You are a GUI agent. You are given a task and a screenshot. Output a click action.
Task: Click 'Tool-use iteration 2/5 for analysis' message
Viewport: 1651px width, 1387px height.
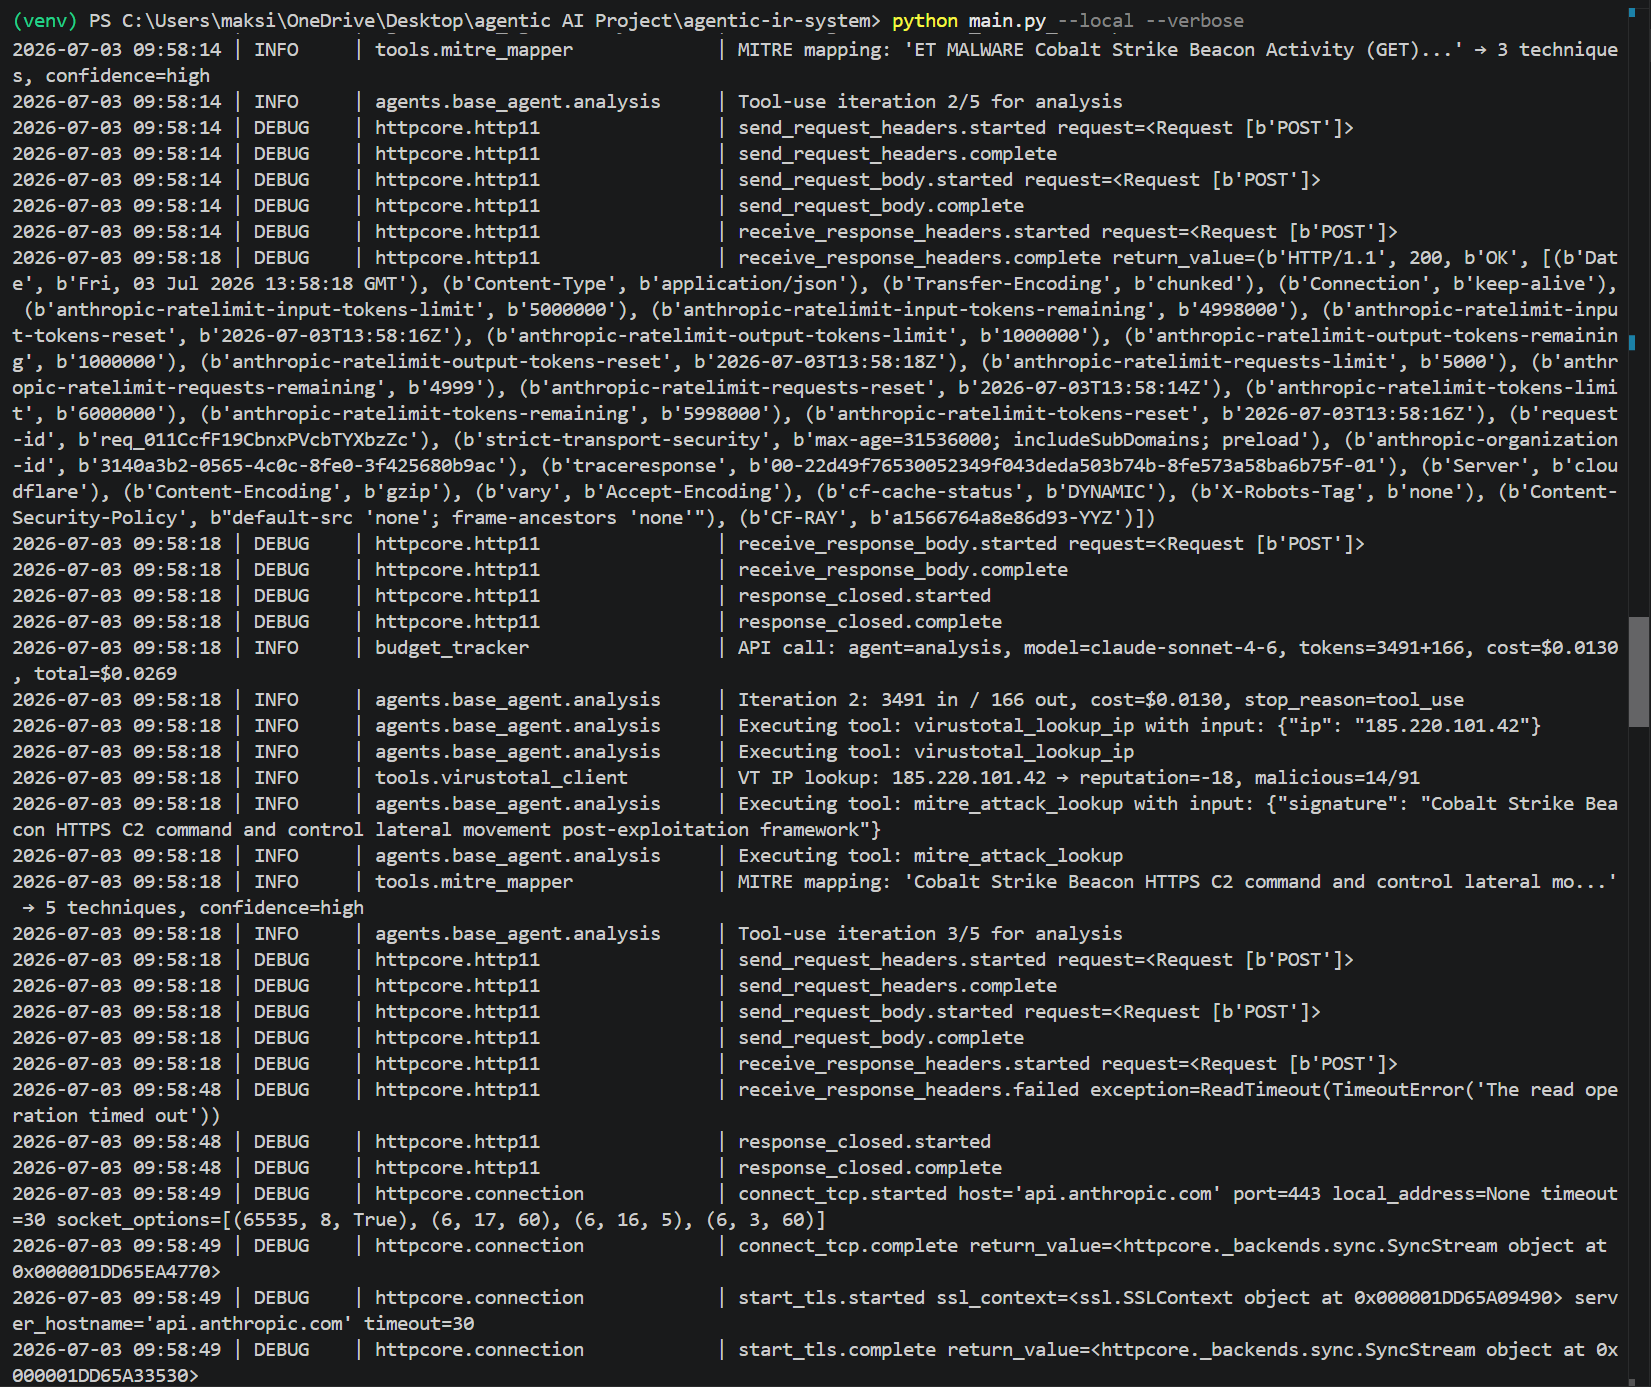tap(930, 102)
